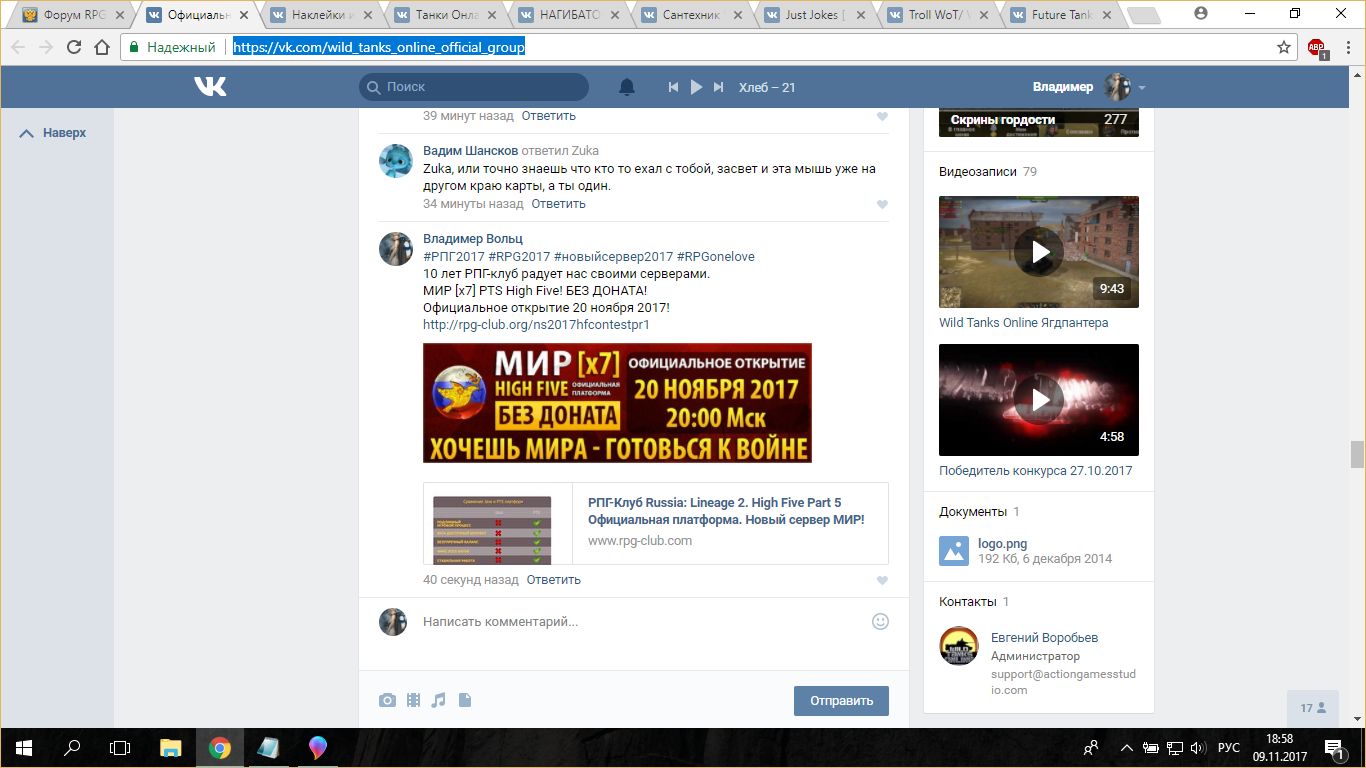Like Вадим Шансков's comment with heart
The image size is (1366, 768).
tap(882, 204)
